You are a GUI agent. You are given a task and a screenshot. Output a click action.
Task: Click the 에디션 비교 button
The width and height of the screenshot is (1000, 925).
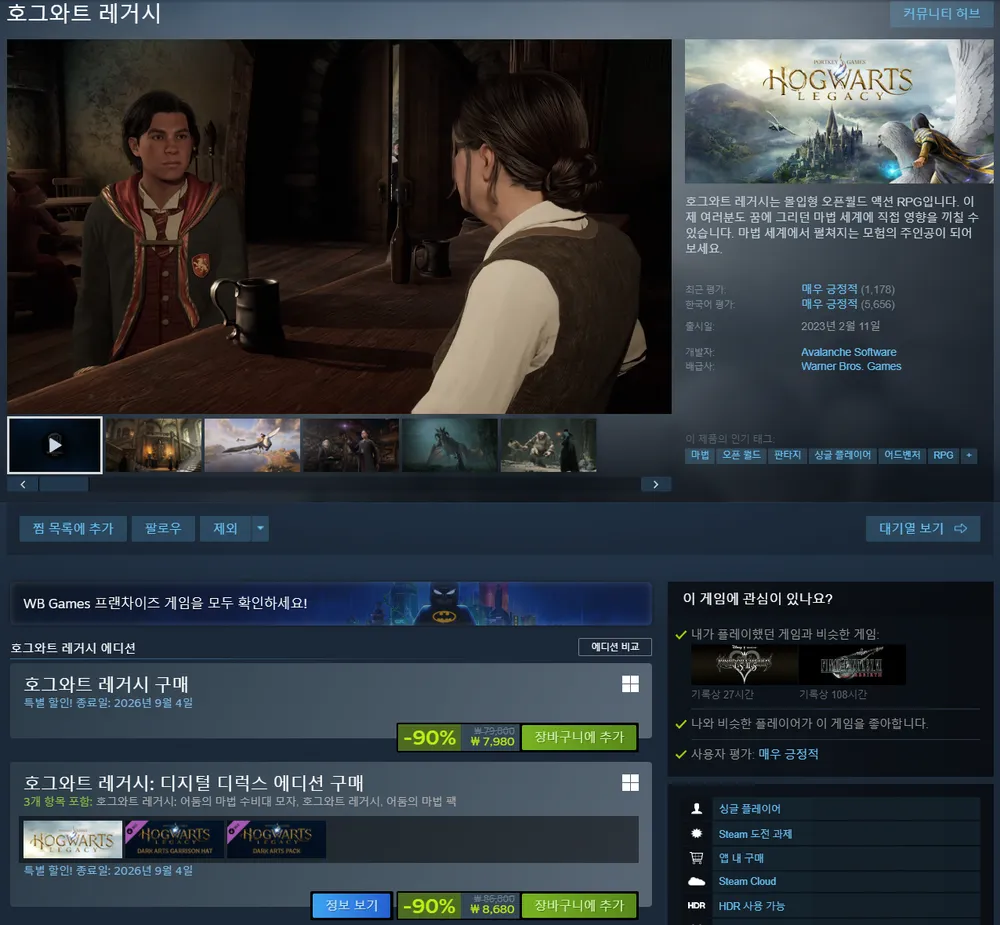[615, 646]
